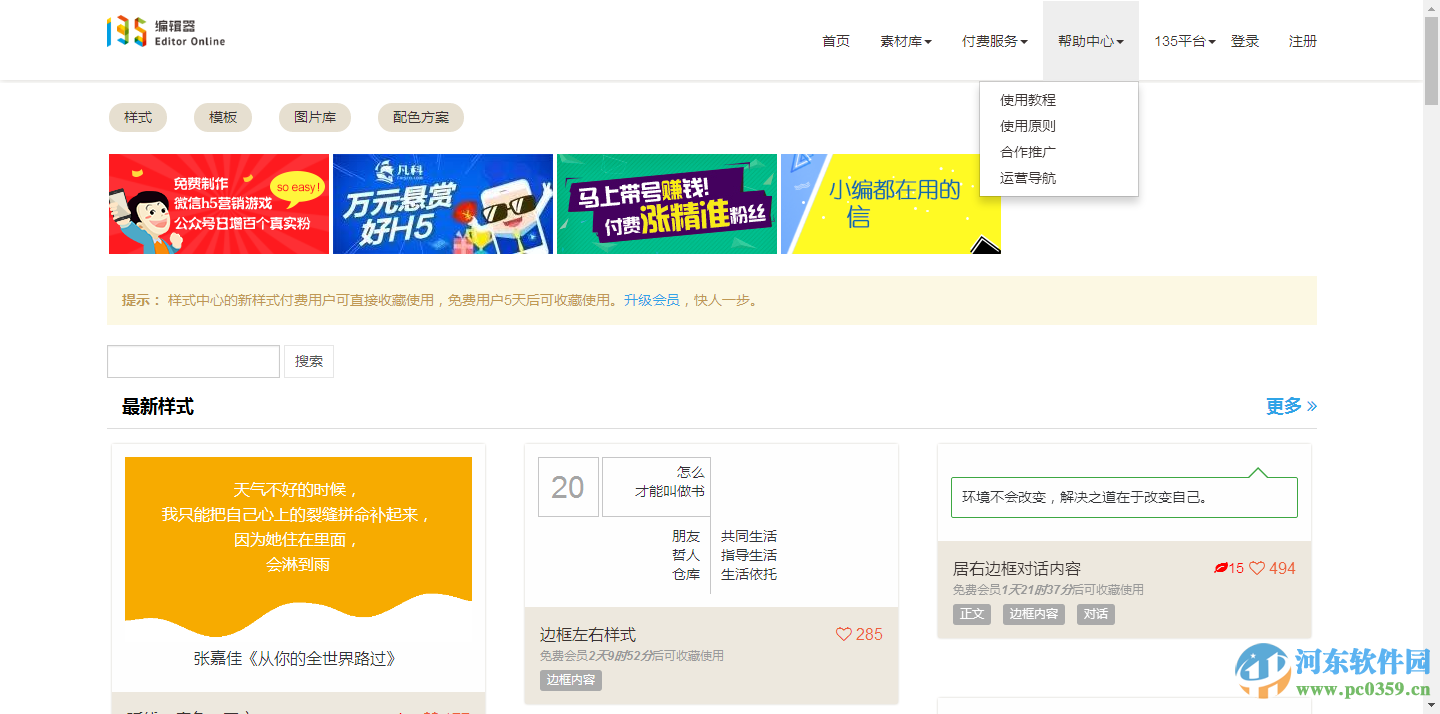The height and width of the screenshot is (714, 1440).
Task: Click 张嘉佳《从你的全世界路过》 caption
Action: point(296,659)
